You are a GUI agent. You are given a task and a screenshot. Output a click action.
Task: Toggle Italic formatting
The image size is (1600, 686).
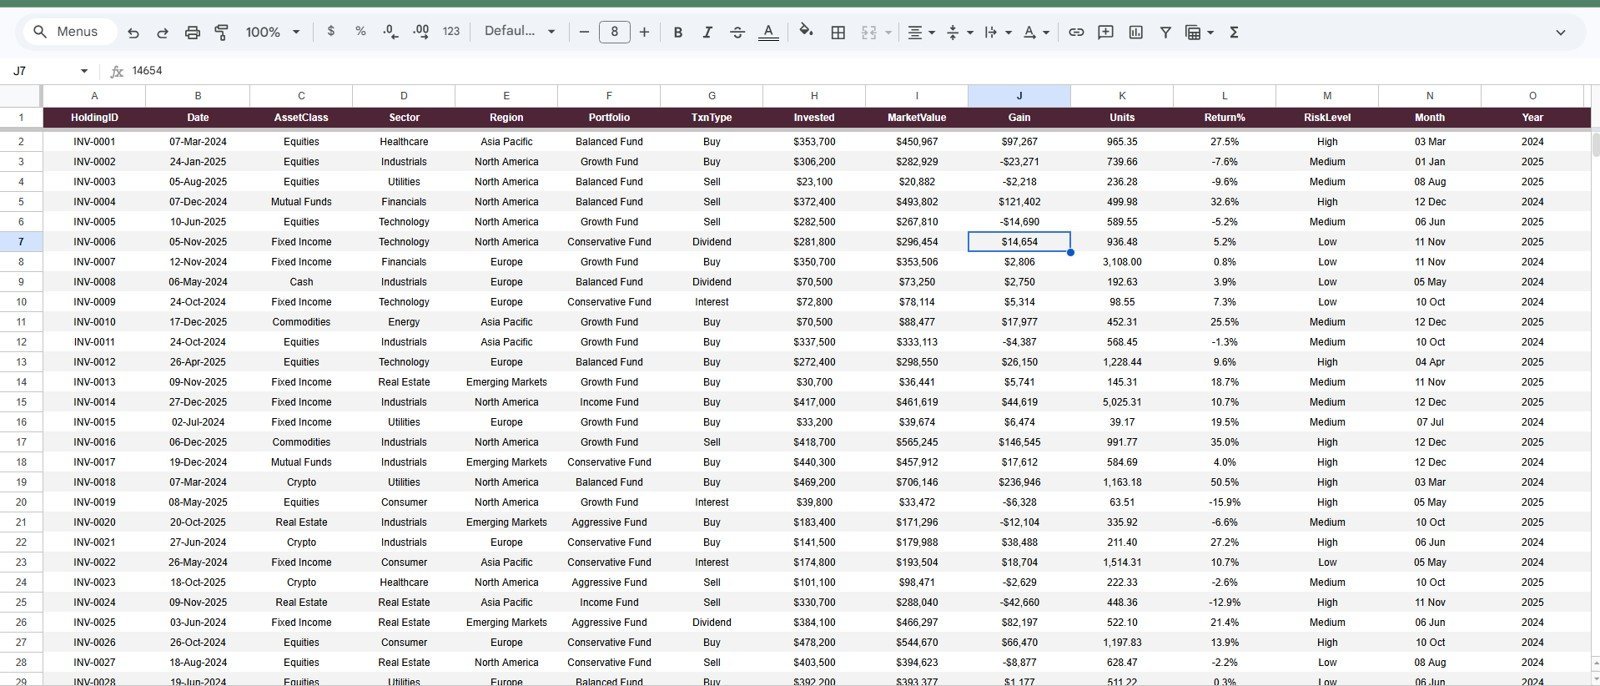pos(707,32)
